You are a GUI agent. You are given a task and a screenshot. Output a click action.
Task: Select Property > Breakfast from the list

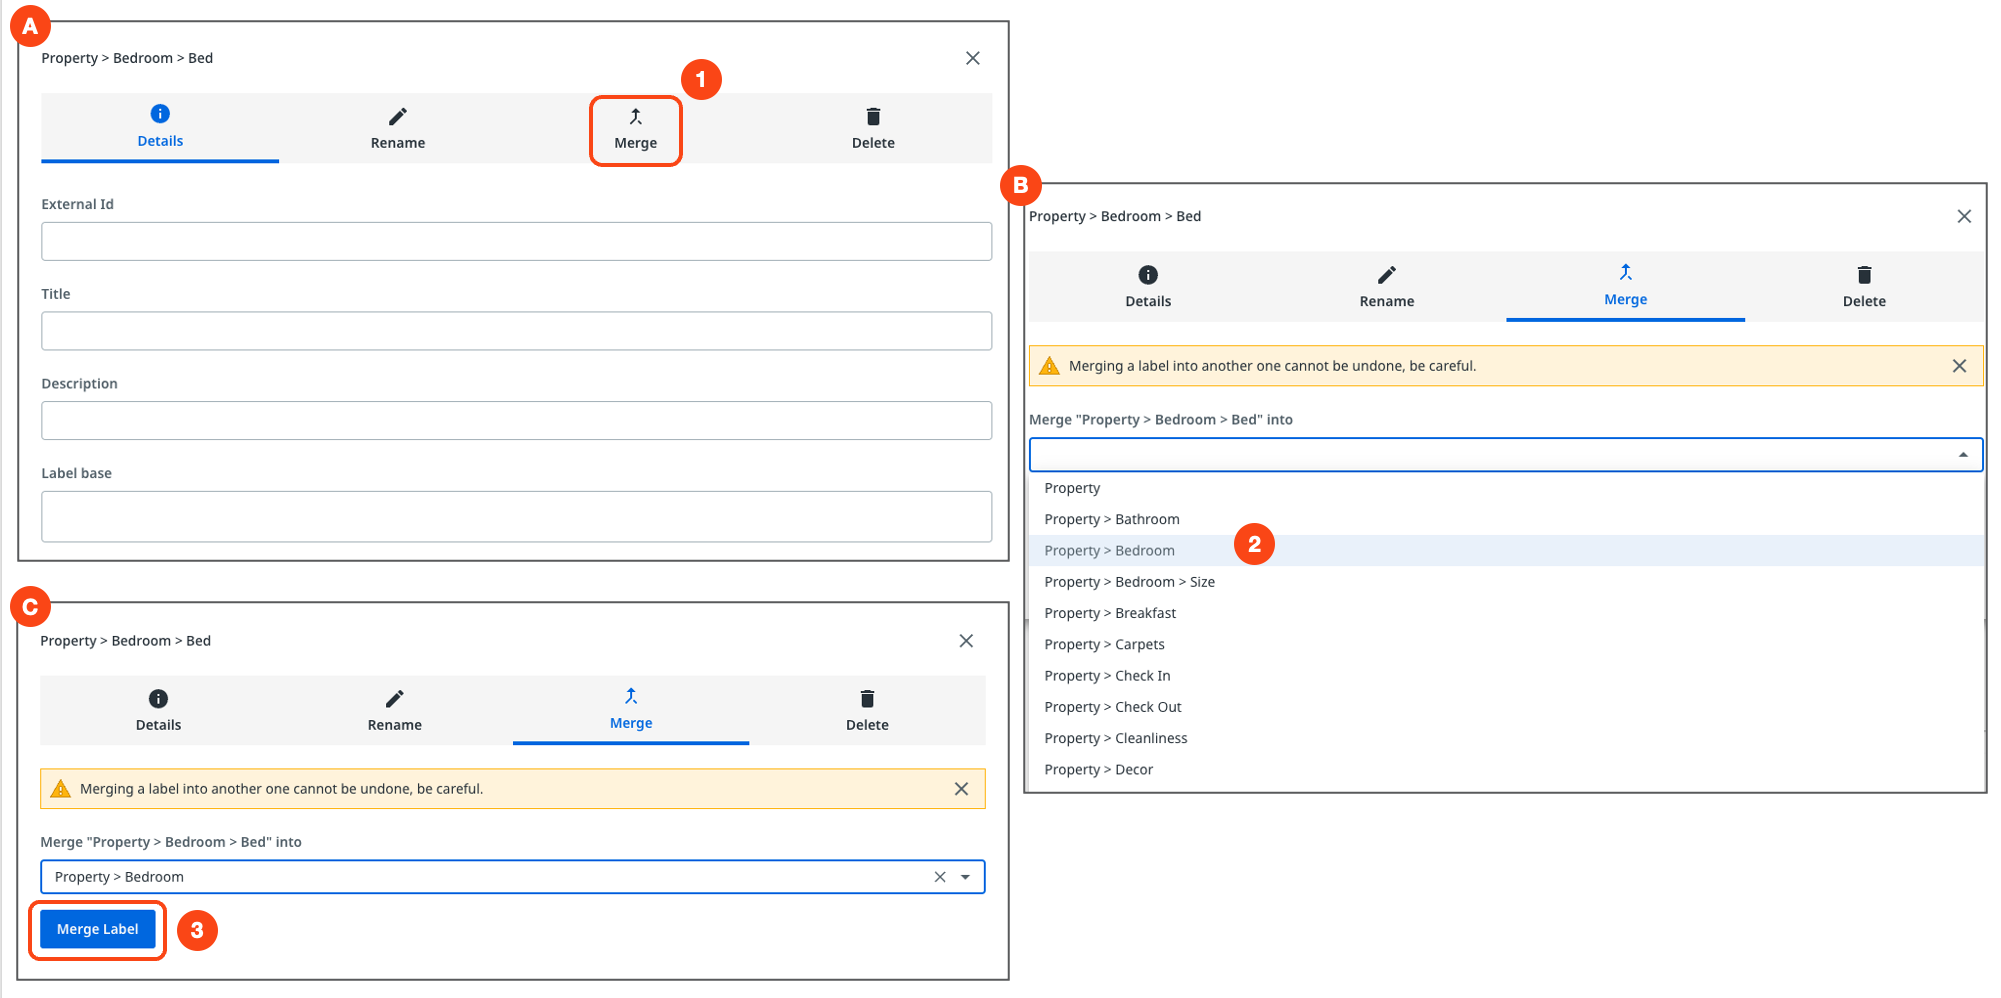coord(1506,613)
